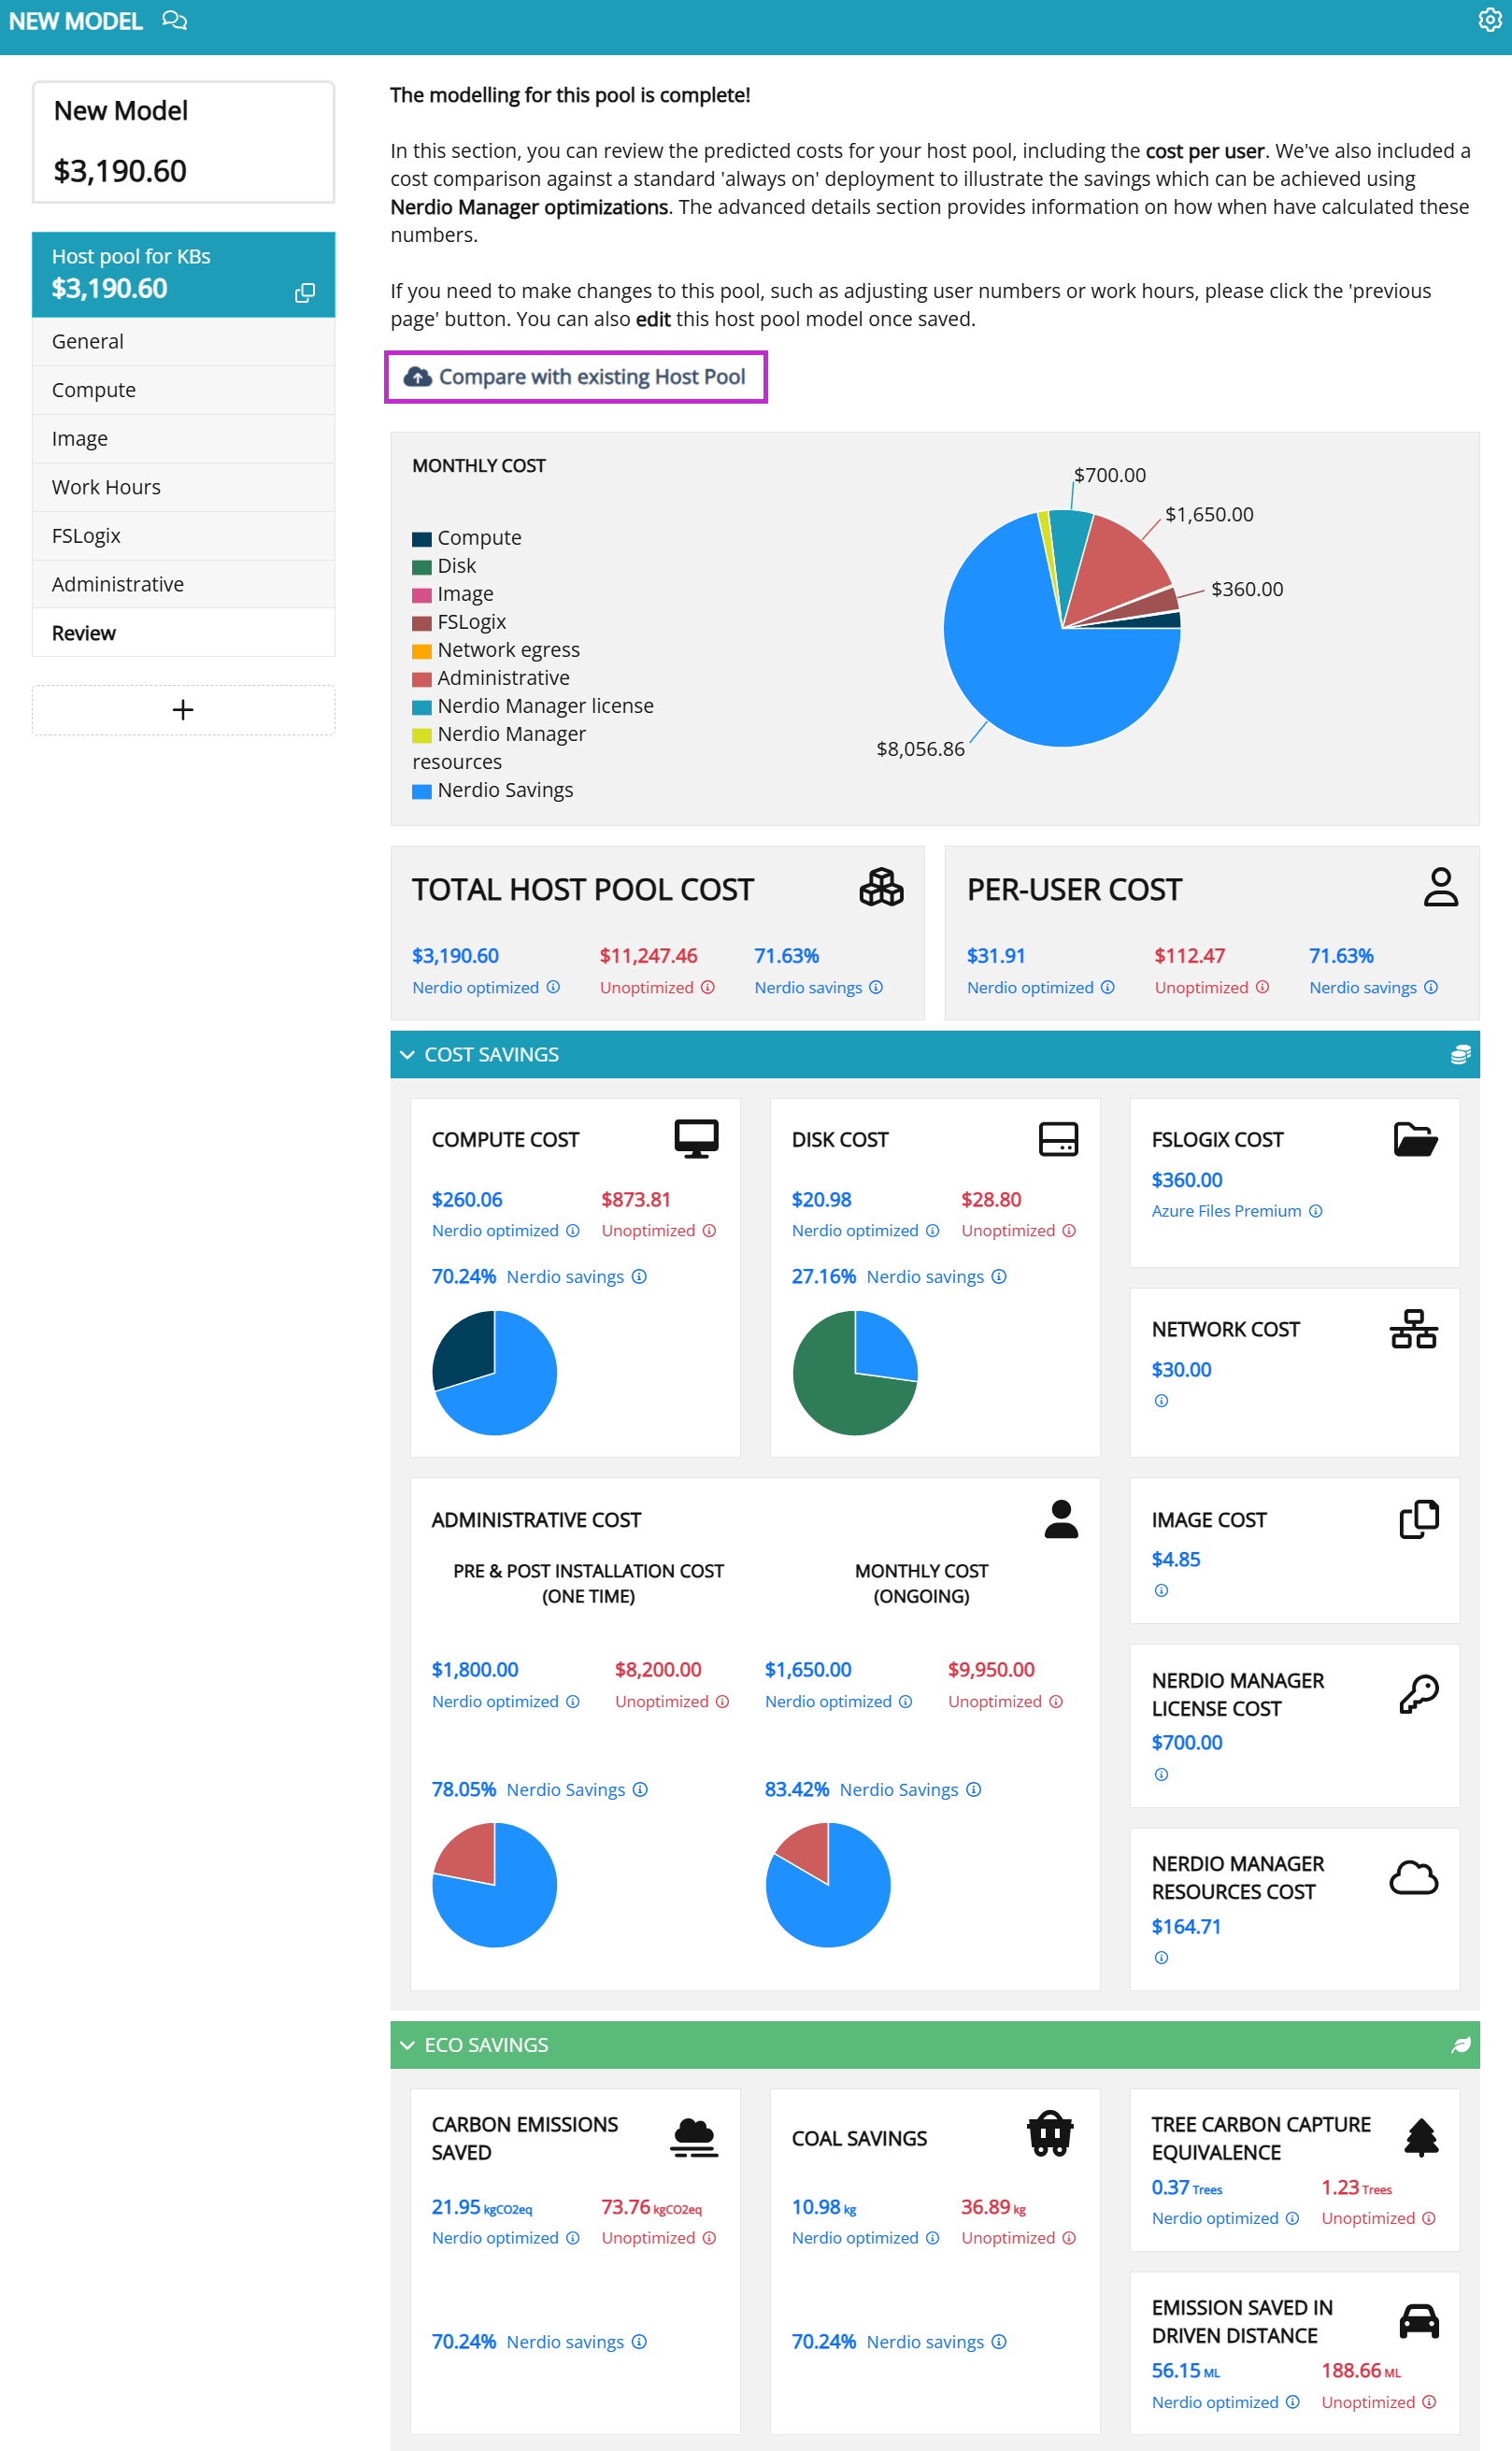Click the copy icon on the Host pool for KBs card
Viewport: 1512px width, 2451px height.
pos(305,292)
